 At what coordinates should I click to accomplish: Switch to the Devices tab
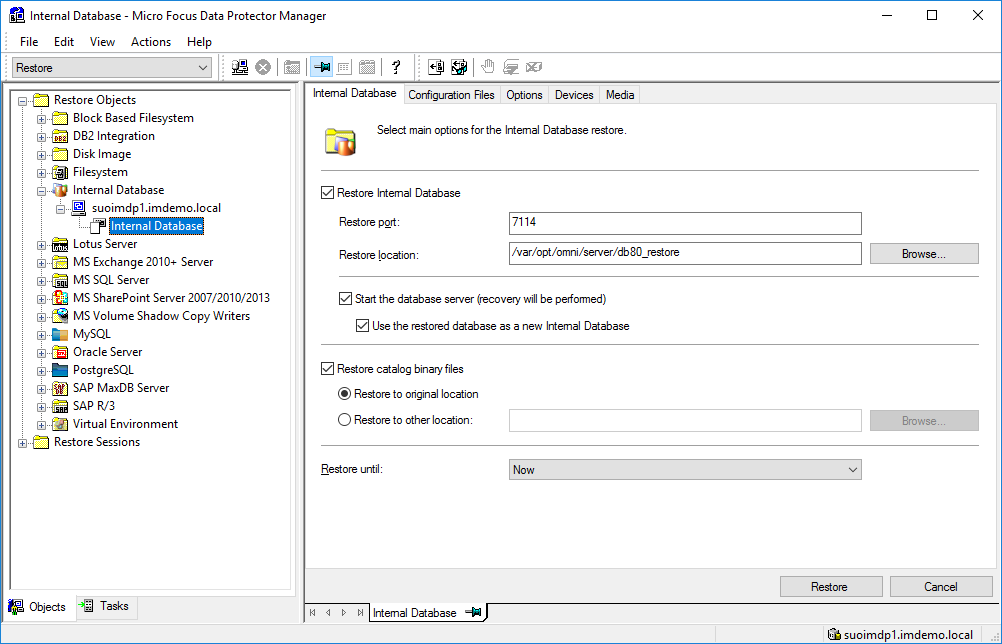574,95
